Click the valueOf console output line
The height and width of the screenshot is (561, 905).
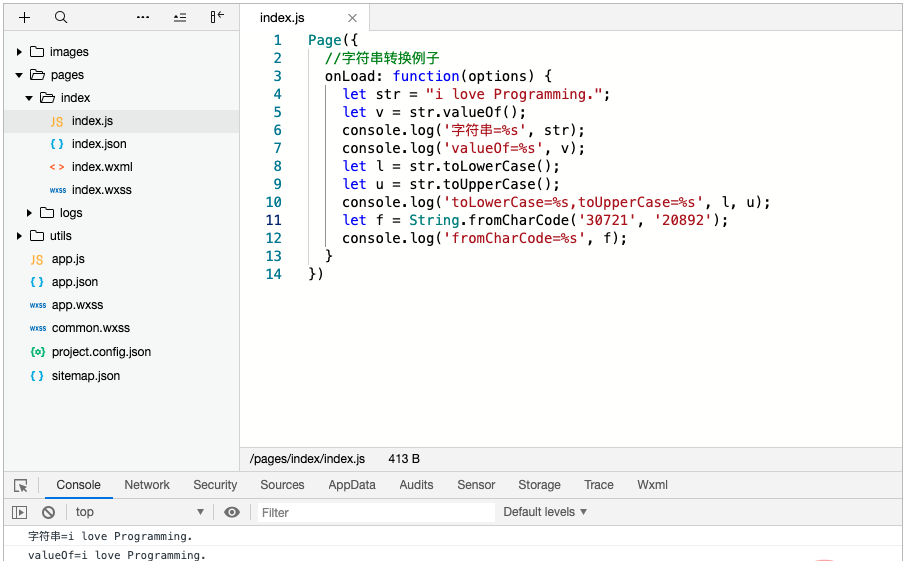point(117,555)
